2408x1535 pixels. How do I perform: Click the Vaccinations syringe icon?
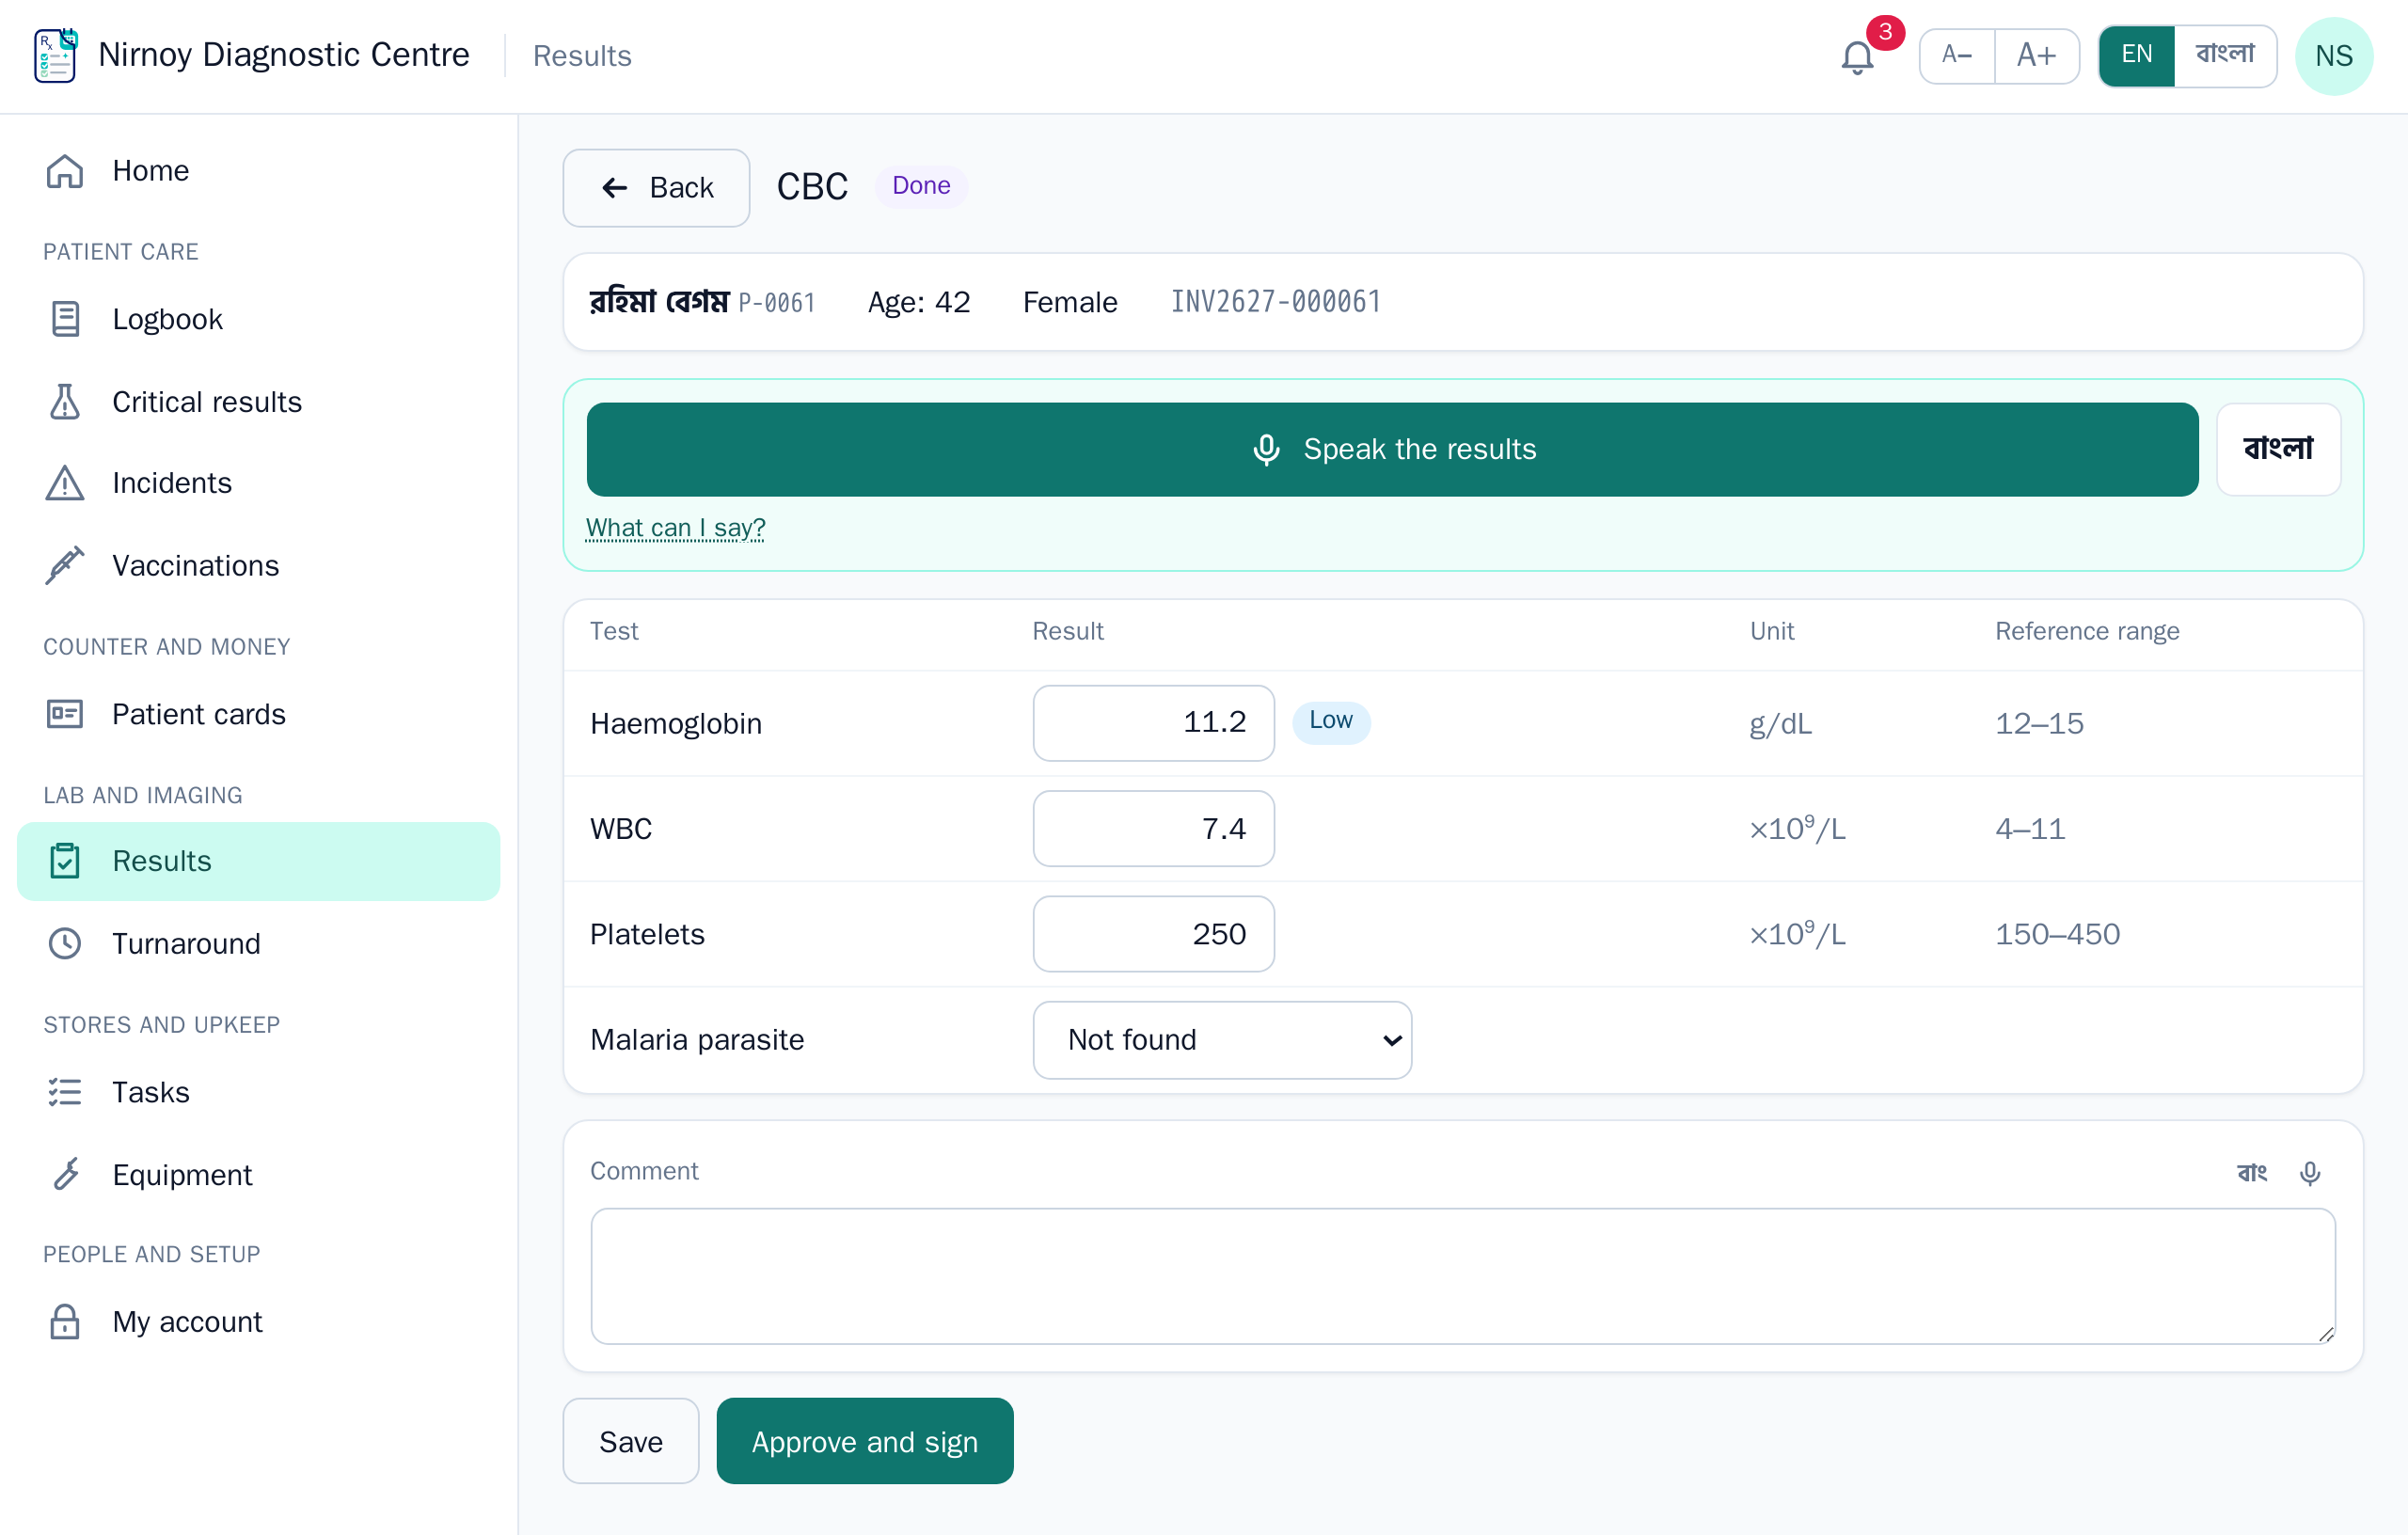(65, 565)
